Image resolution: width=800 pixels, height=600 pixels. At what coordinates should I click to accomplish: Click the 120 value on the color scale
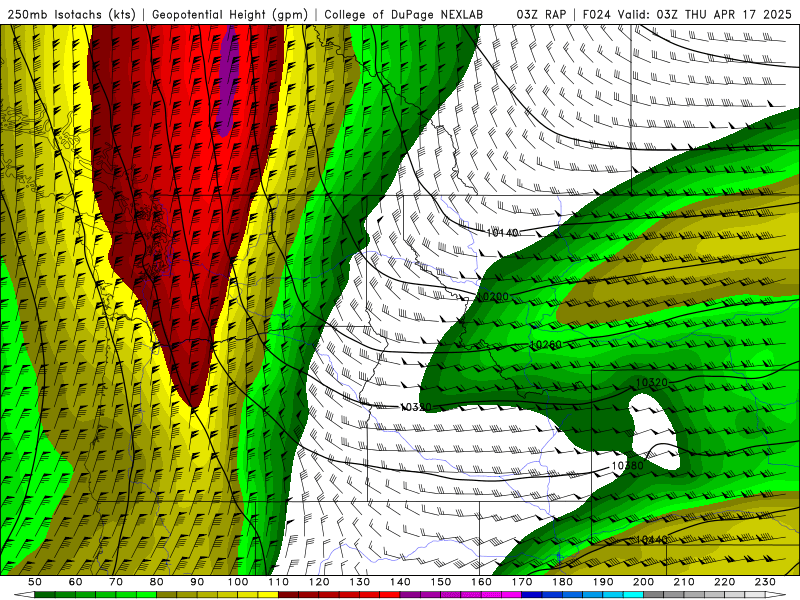coord(319,582)
